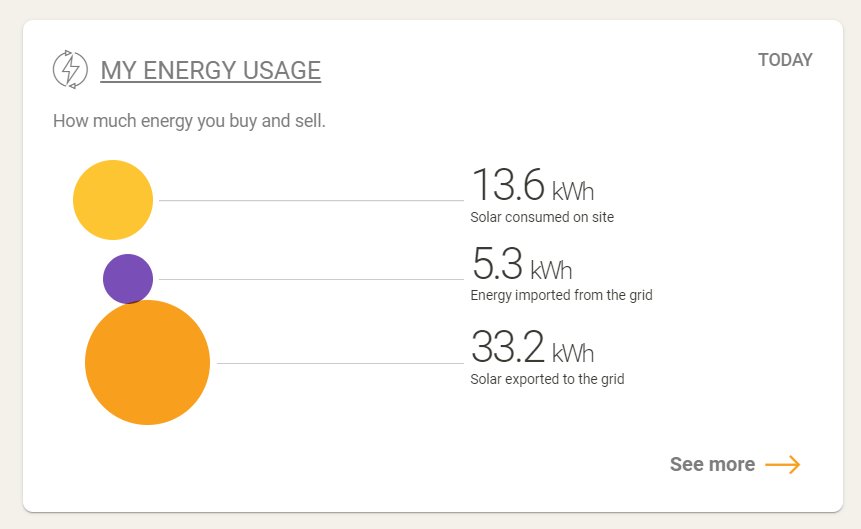This screenshot has width=861, height=529.
Task: Click the orange arrow beside See more
Action: tap(782, 464)
